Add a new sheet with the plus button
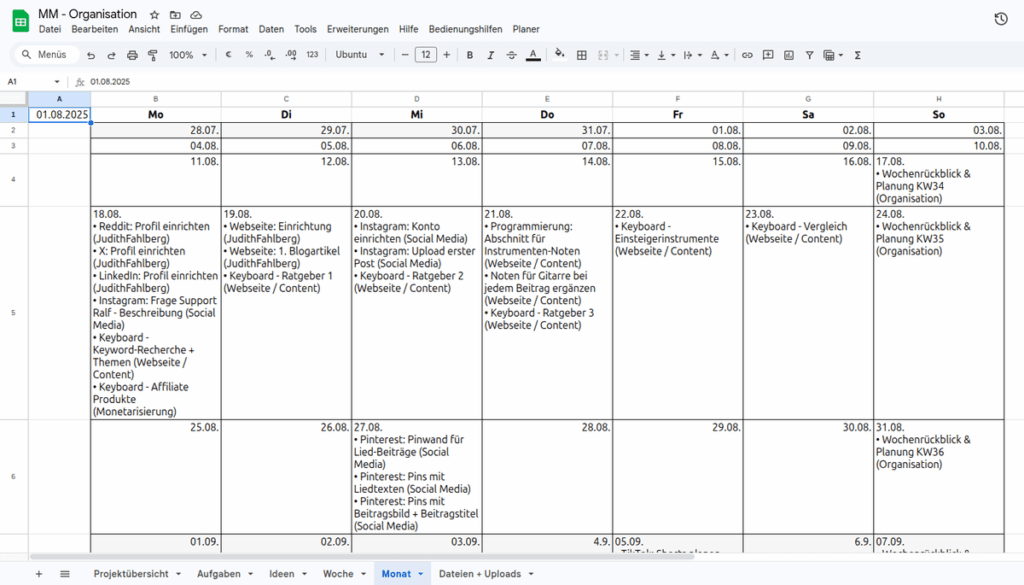 coord(38,573)
